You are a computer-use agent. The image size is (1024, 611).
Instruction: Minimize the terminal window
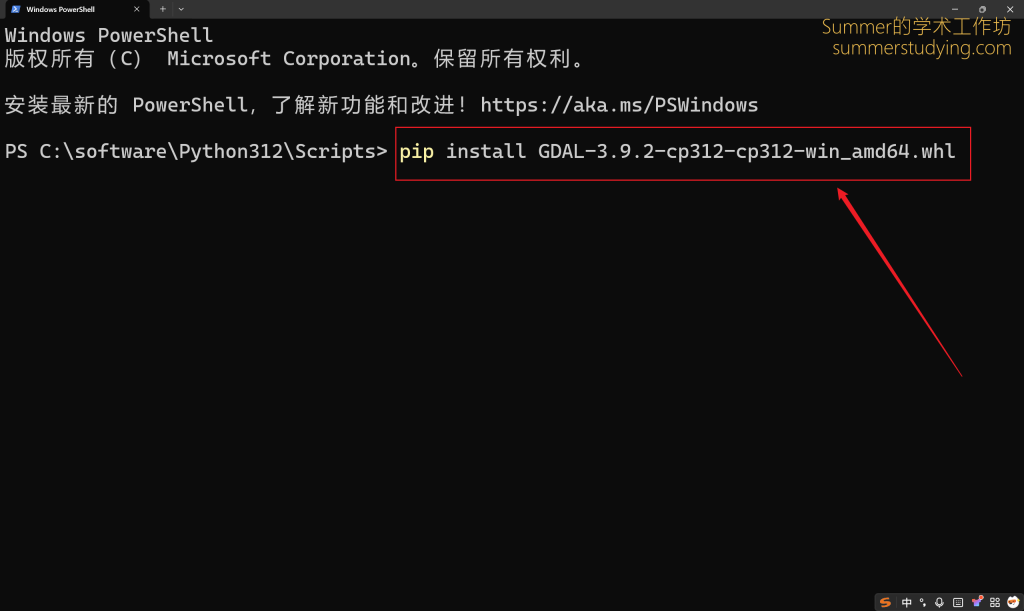tap(956, 9)
